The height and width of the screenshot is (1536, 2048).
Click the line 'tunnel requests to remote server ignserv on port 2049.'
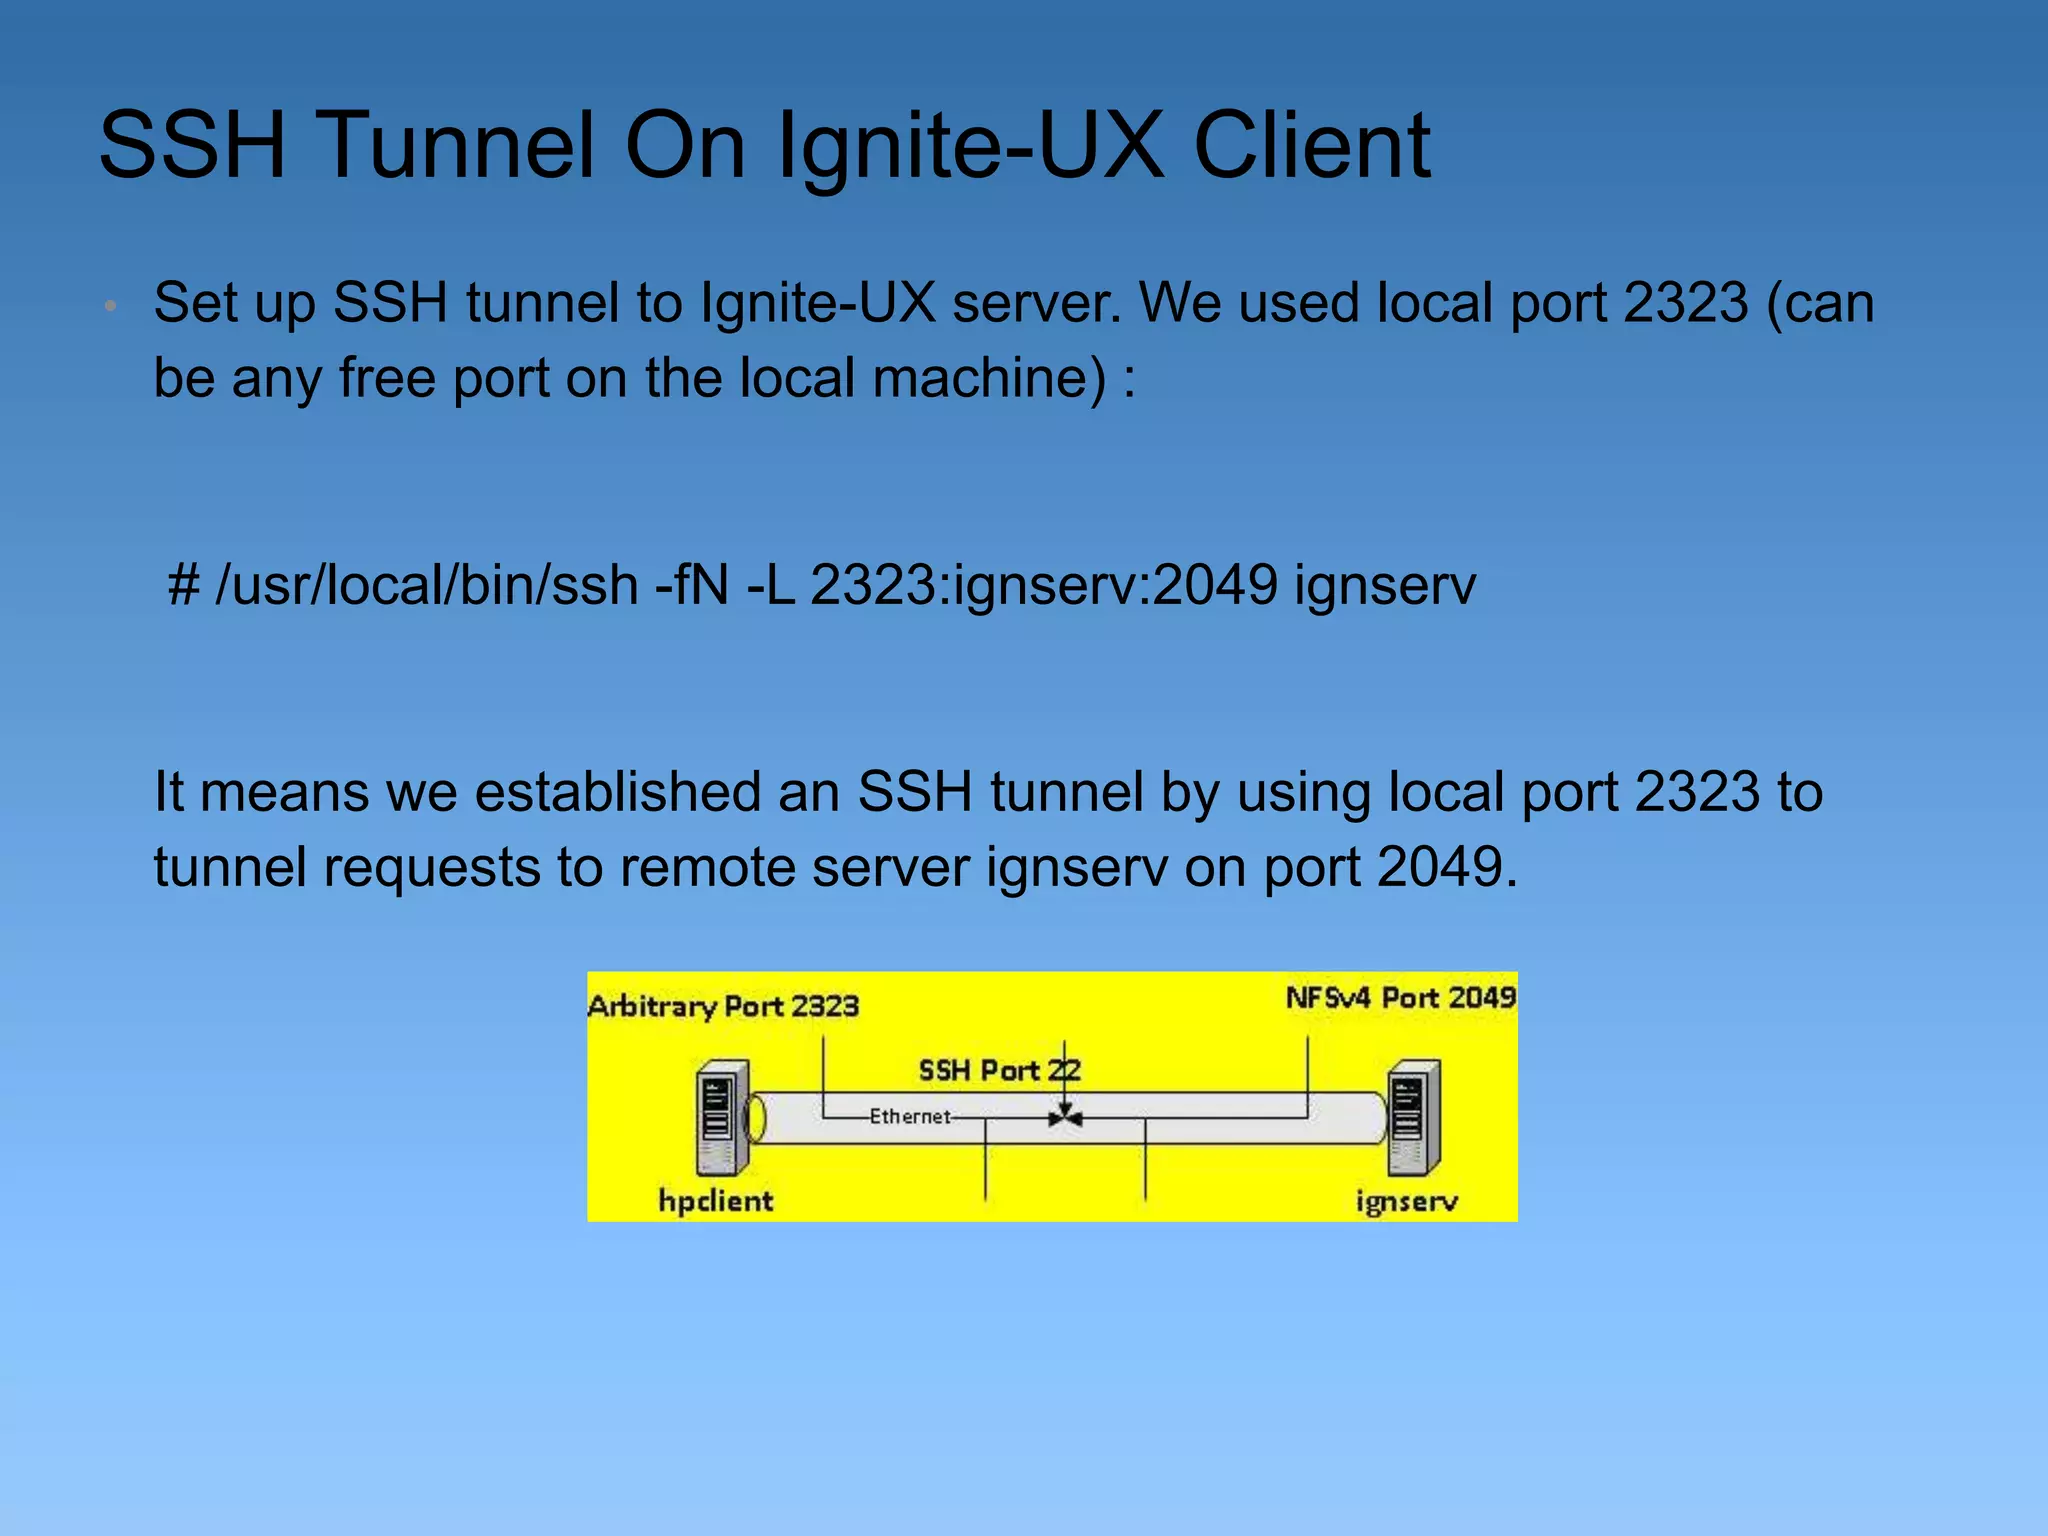[x=836, y=866]
